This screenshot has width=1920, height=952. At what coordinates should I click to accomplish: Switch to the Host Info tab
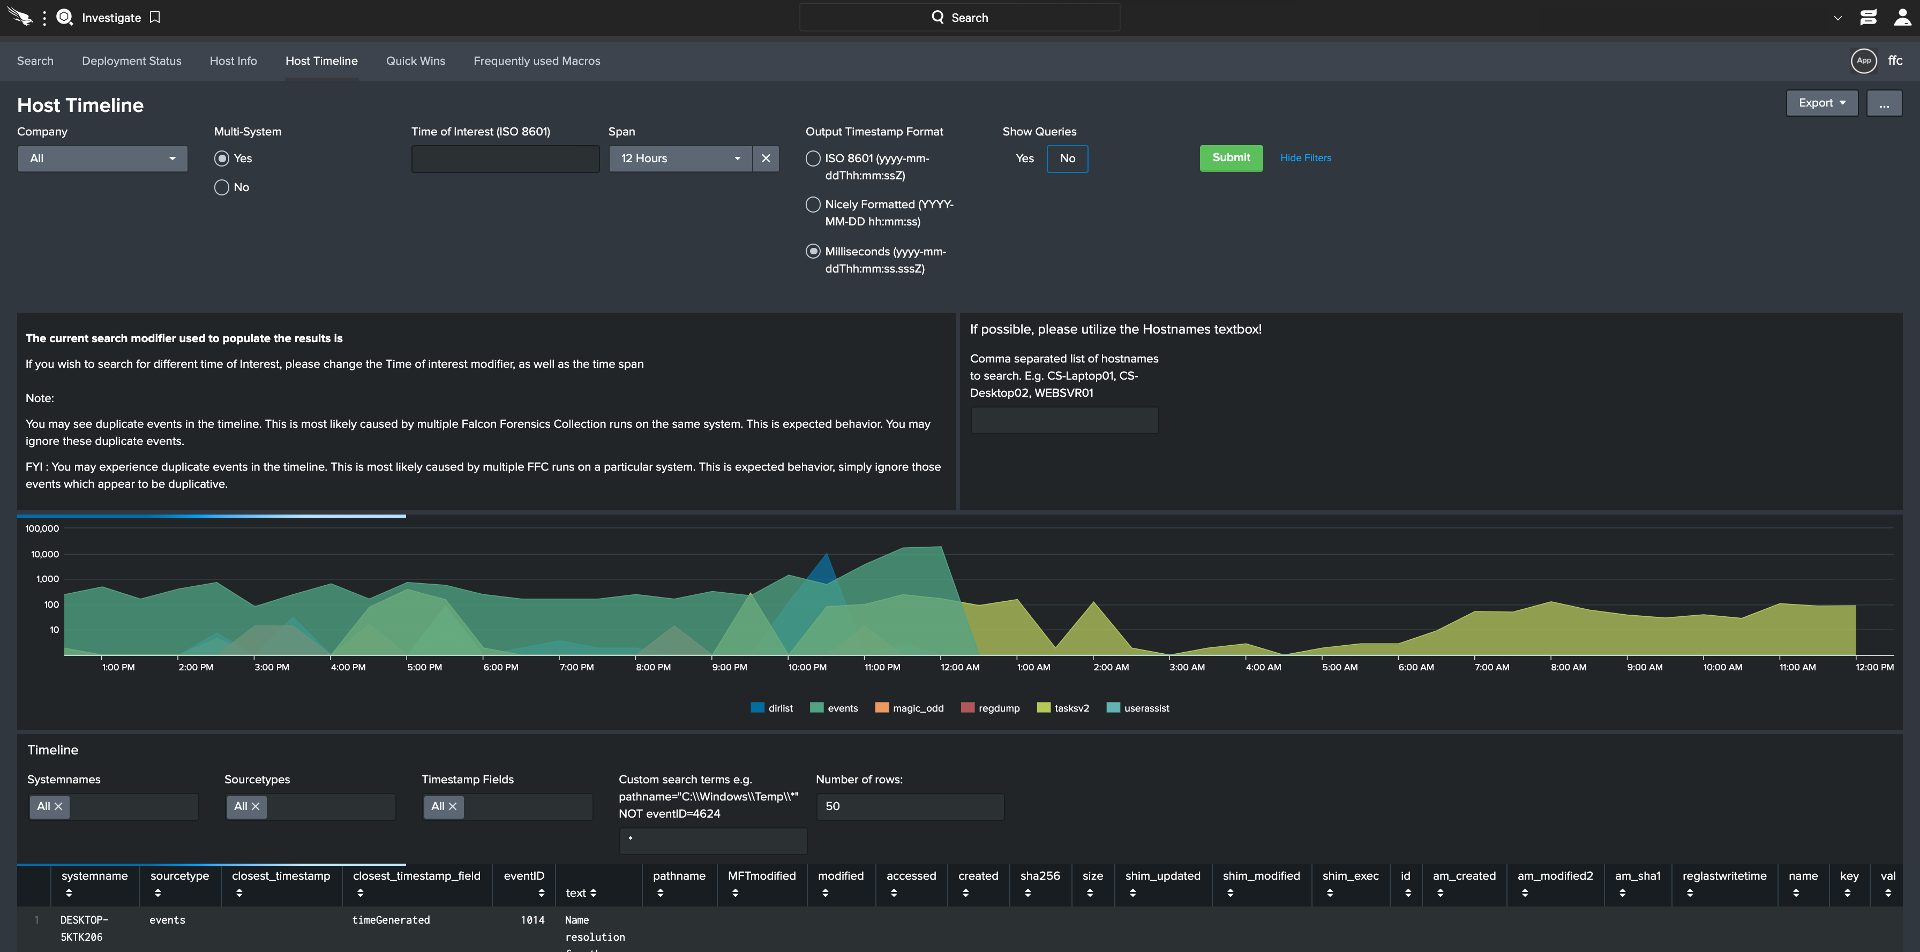coord(233,61)
